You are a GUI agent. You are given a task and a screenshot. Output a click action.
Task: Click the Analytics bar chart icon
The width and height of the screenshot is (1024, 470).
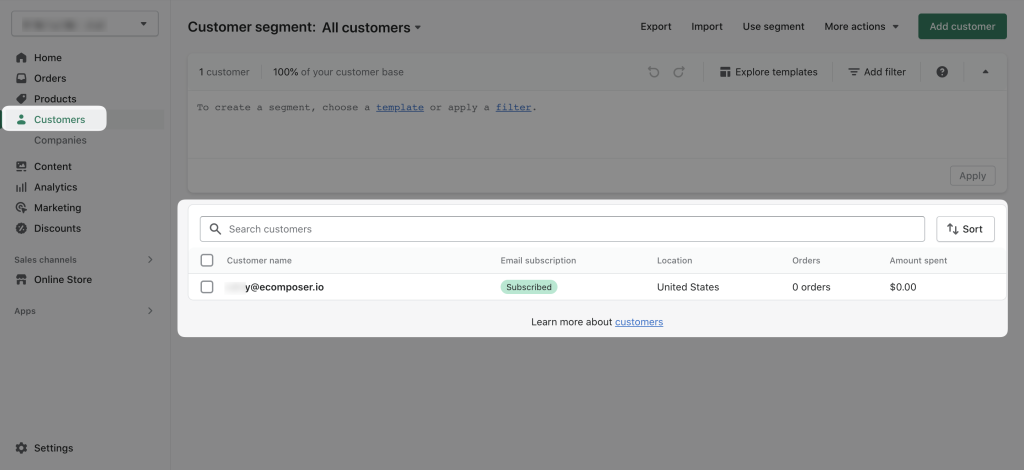tap(22, 187)
